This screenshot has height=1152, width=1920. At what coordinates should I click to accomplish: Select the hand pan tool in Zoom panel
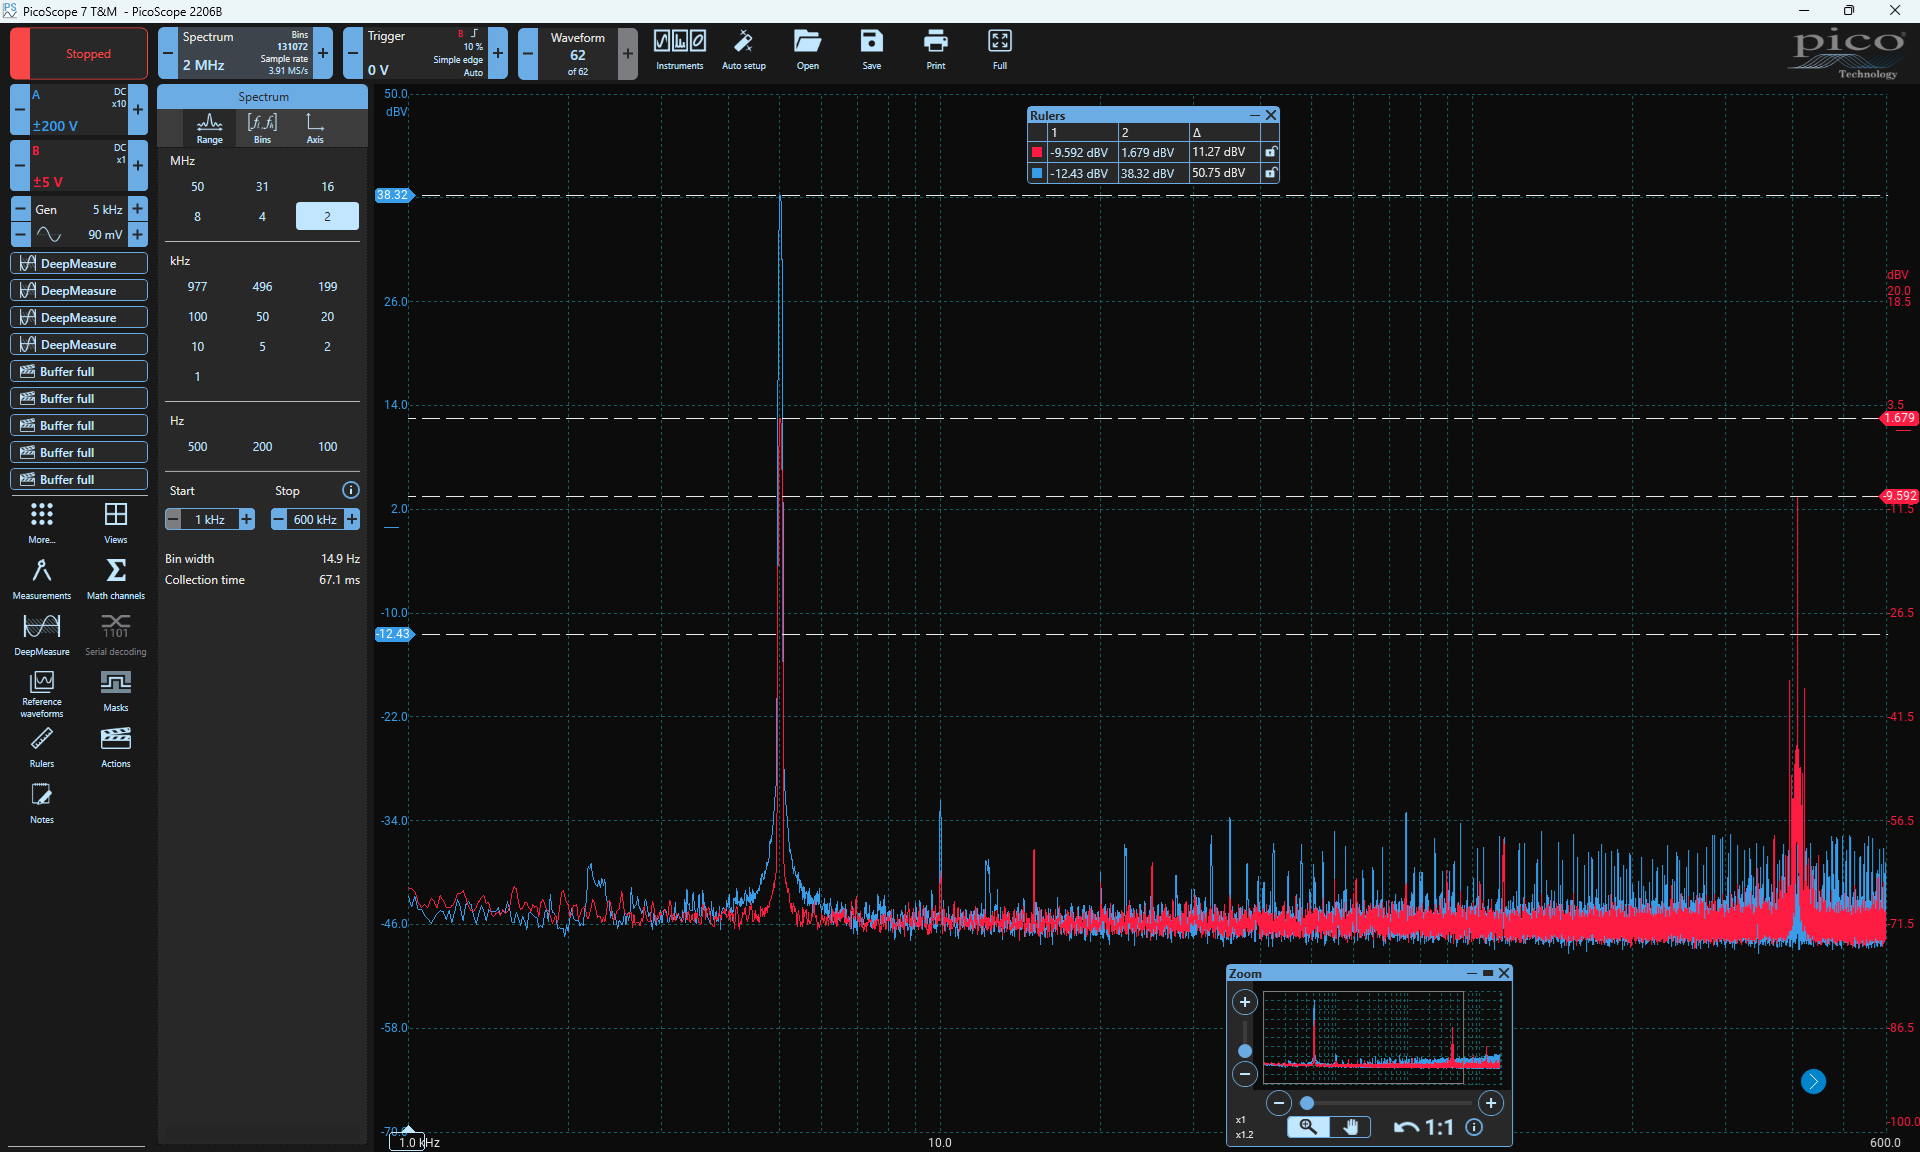pos(1350,1127)
